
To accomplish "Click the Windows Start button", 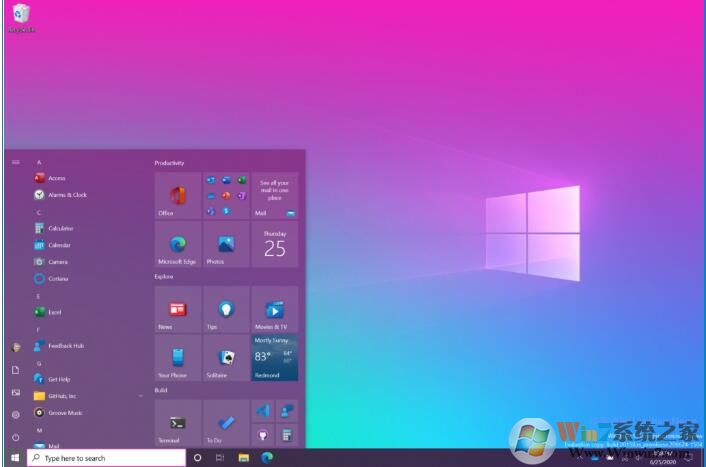I will 15,458.
